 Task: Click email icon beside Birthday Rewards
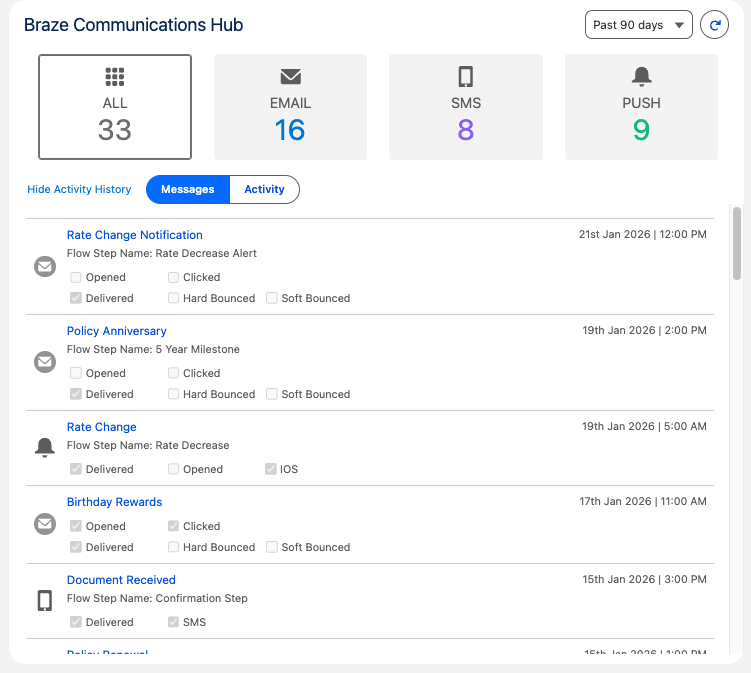45,524
